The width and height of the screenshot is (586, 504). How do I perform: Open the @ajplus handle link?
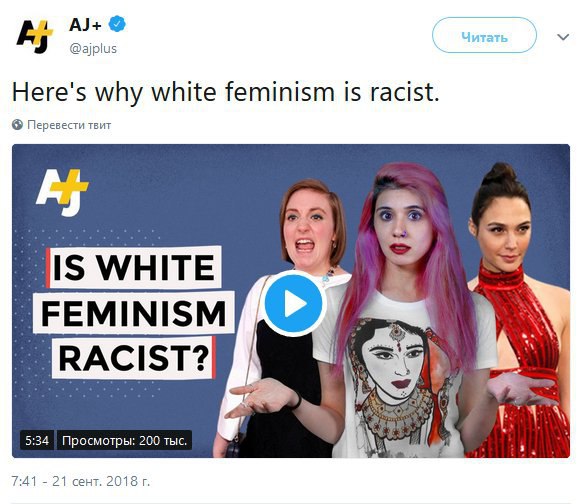93,49
